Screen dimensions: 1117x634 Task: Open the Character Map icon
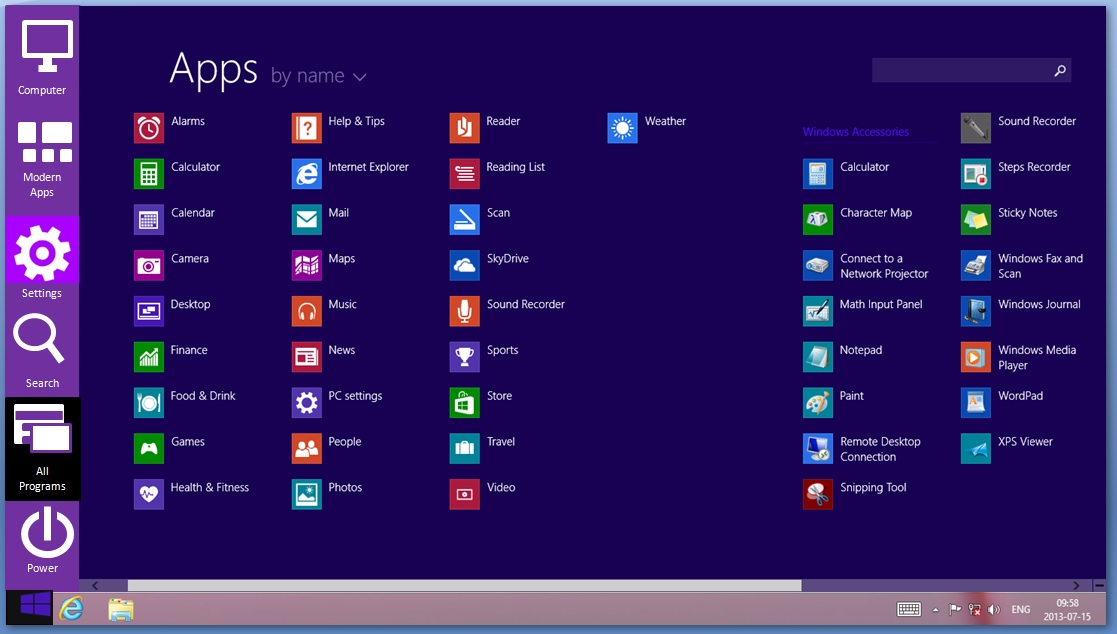817,220
